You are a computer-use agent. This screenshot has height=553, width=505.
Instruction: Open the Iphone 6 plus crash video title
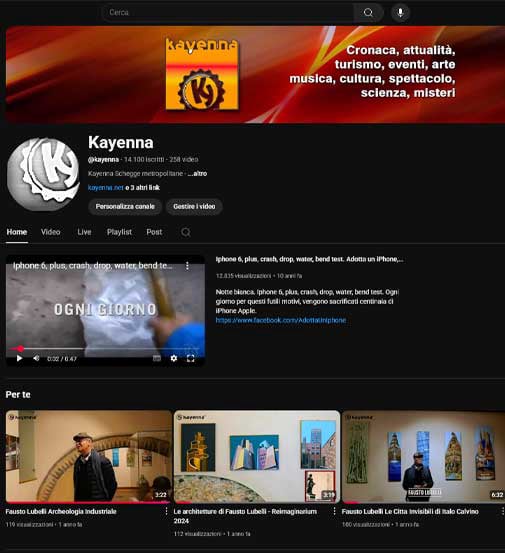click(310, 259)
